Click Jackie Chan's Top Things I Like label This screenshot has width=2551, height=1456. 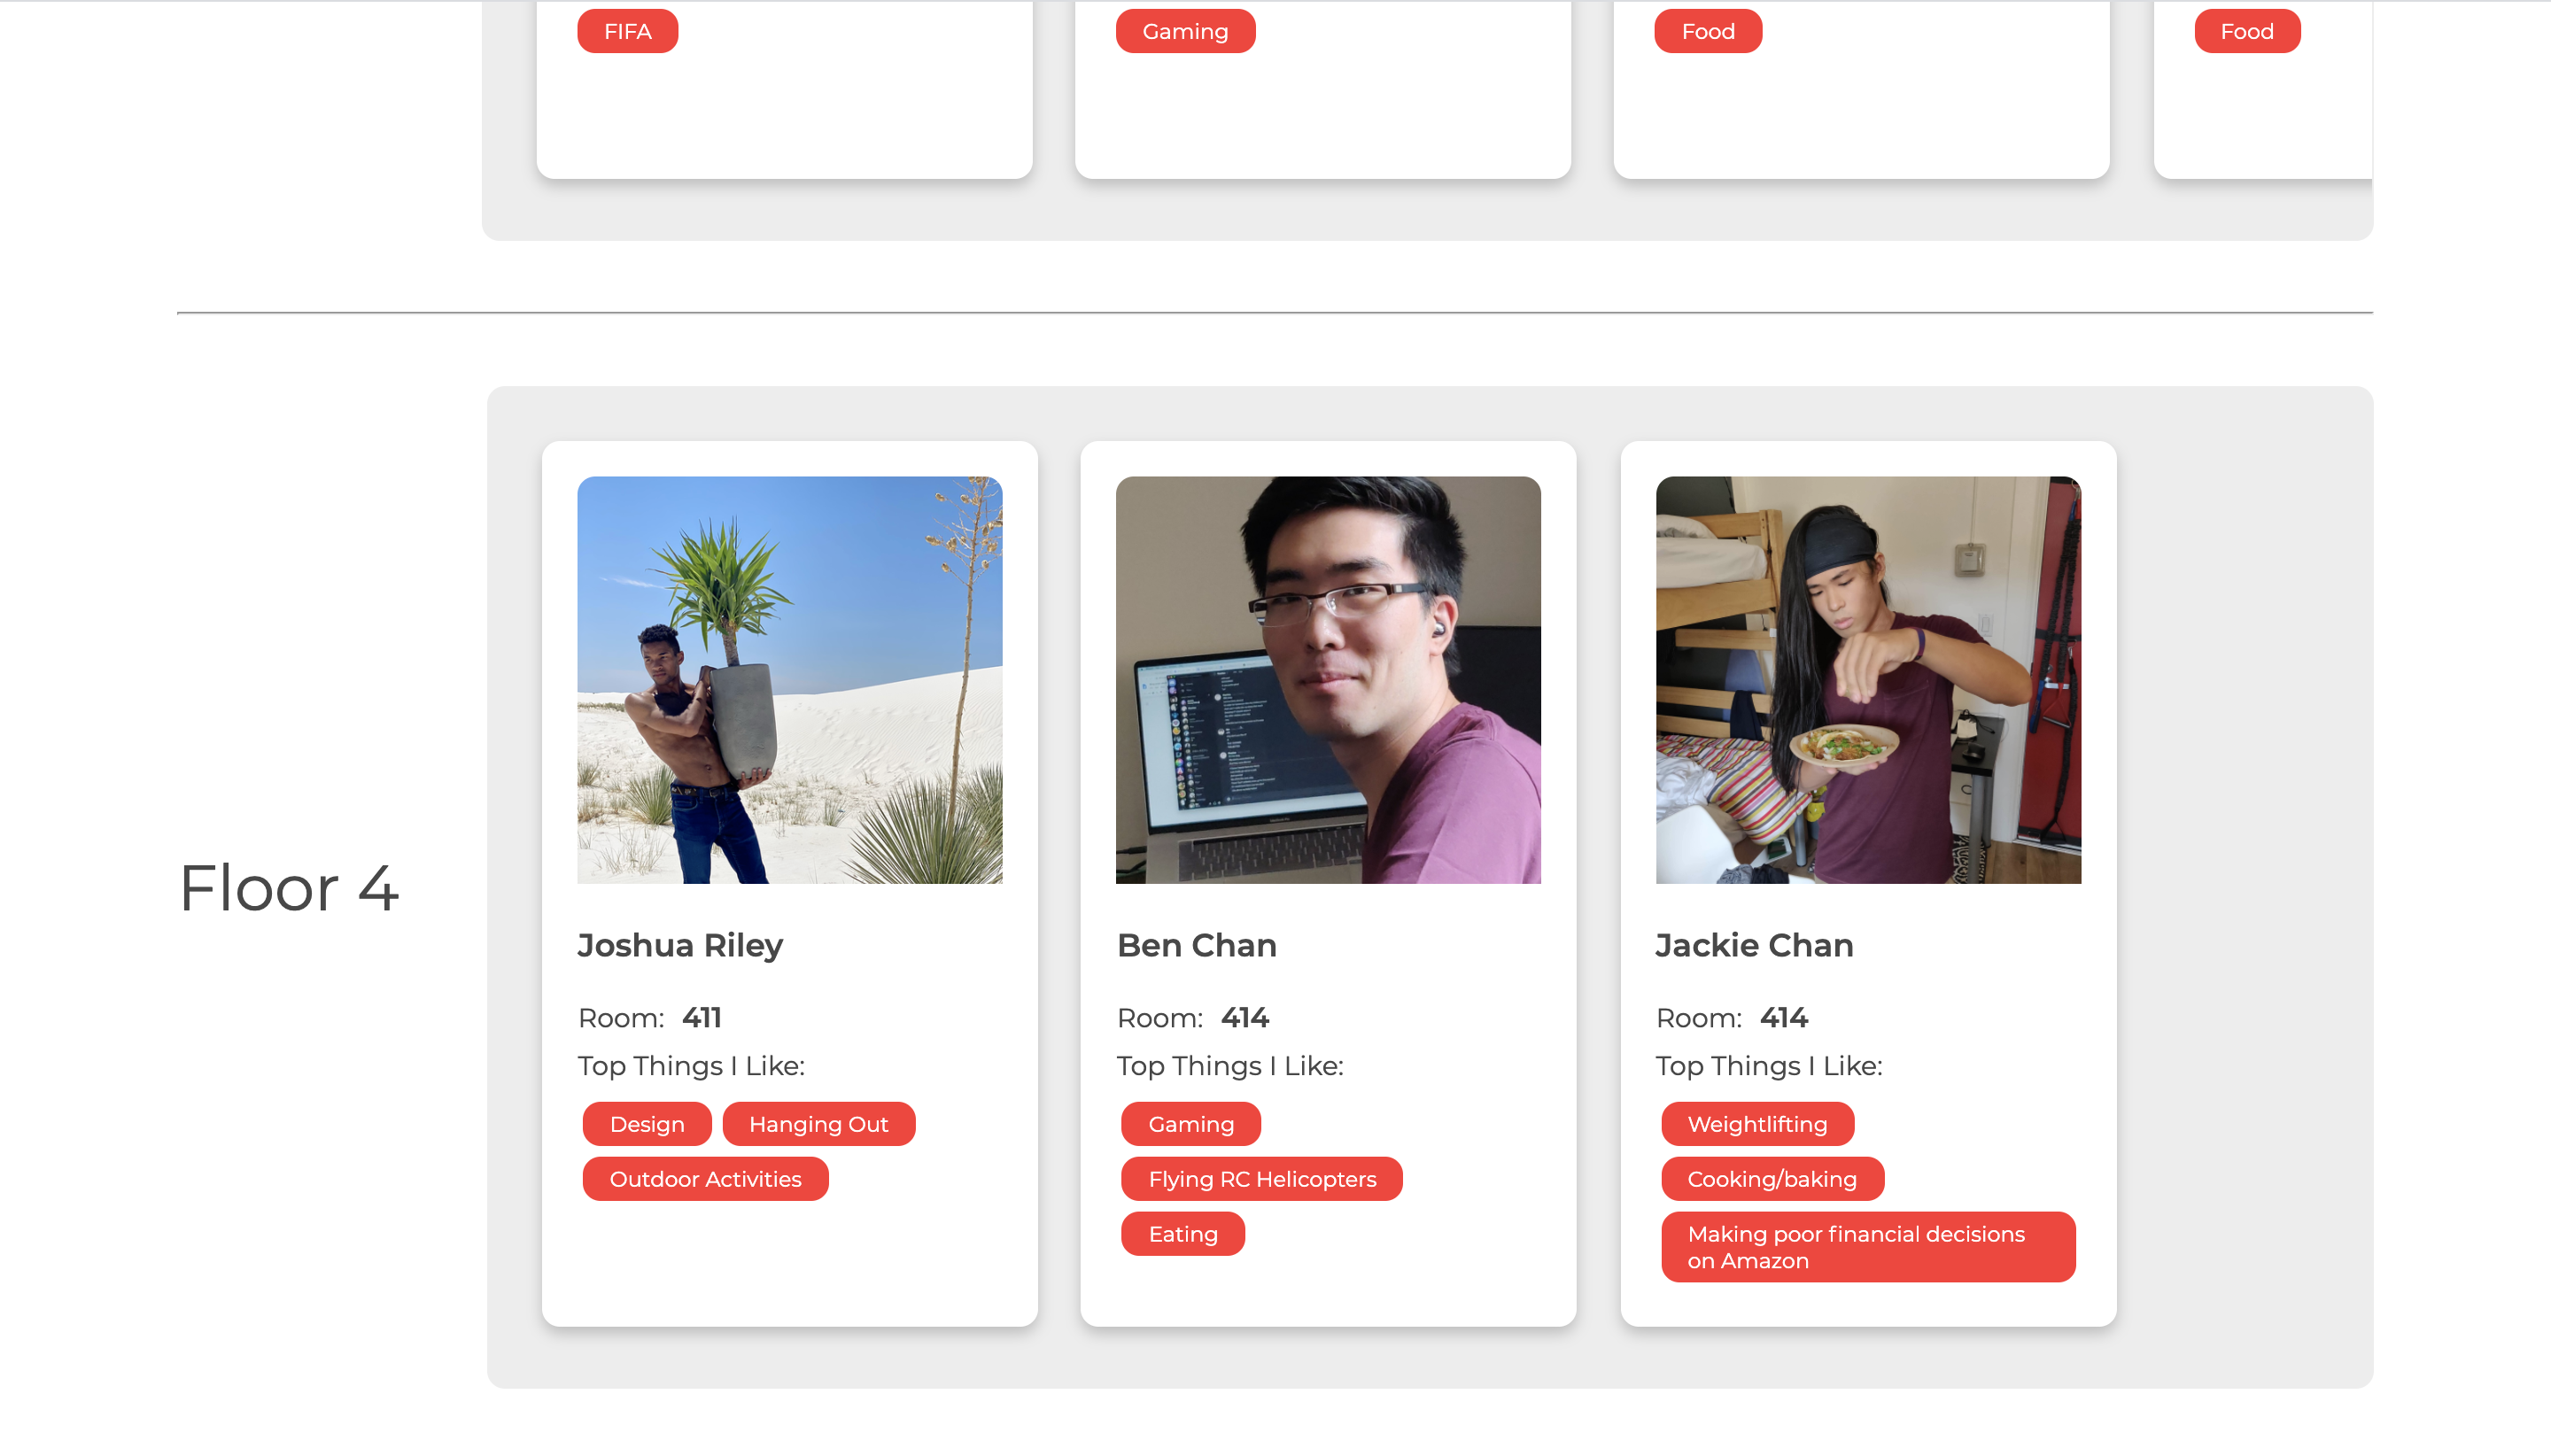pyautogui.click(x=1769, y=1066)
